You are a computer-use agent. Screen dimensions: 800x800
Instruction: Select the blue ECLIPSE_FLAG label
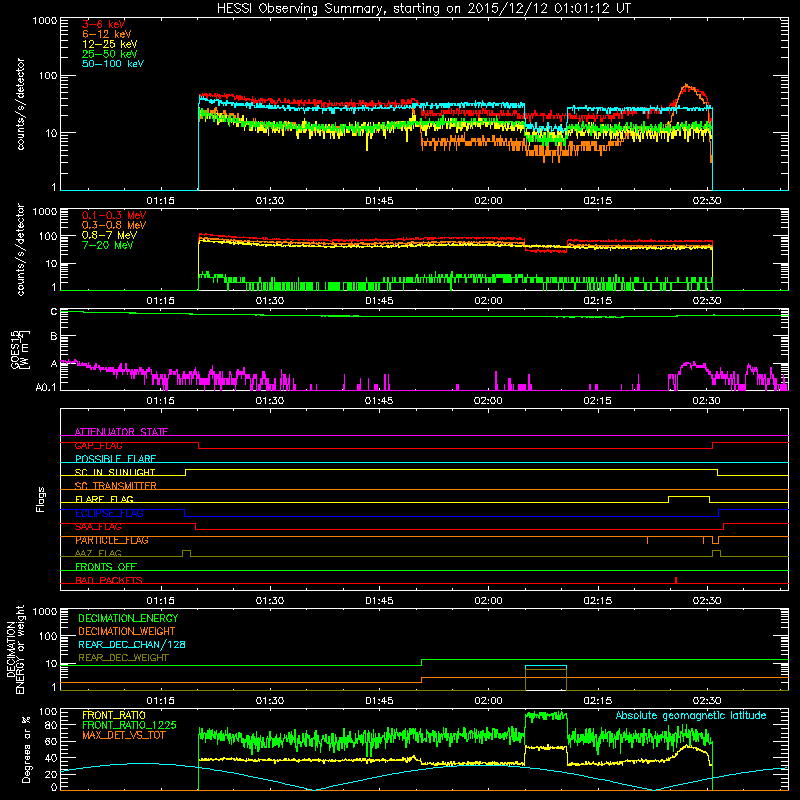(109, 513)
